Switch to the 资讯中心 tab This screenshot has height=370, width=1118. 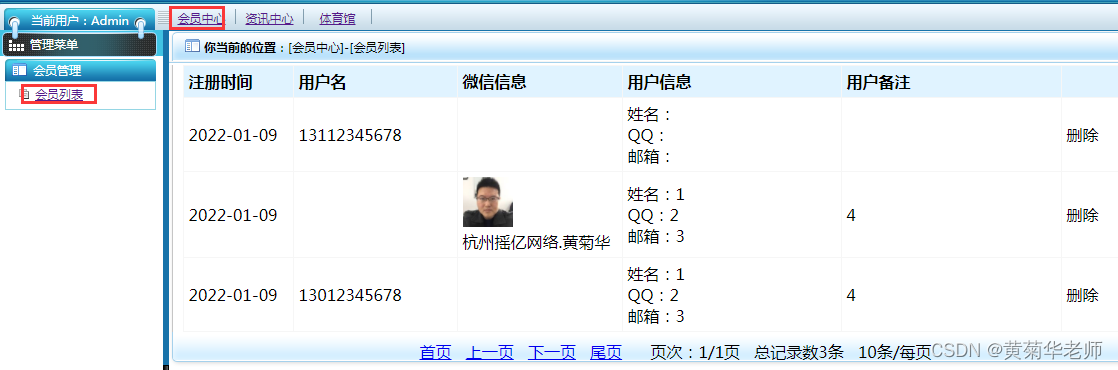(x=269, y=19)
